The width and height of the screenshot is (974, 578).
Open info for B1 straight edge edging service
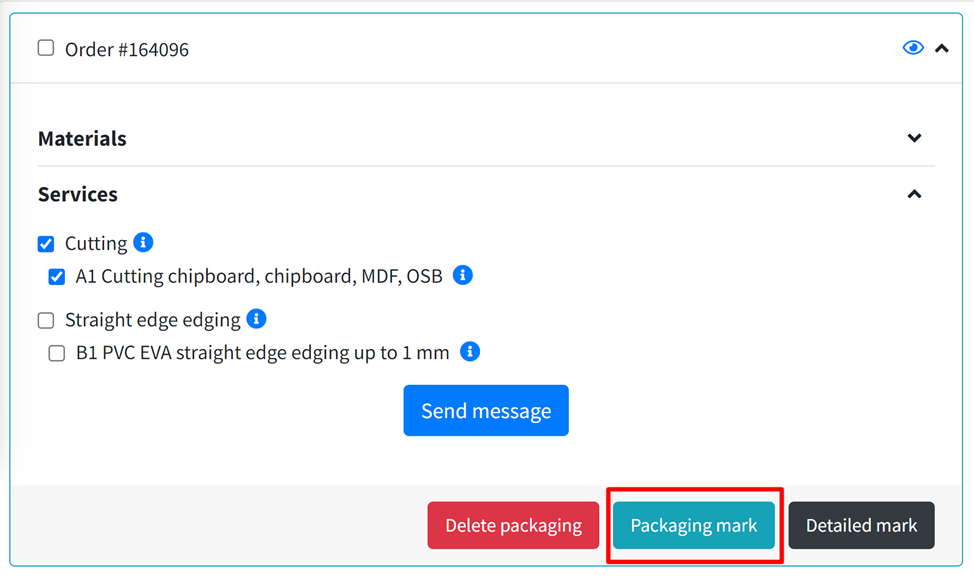[469, 351]
